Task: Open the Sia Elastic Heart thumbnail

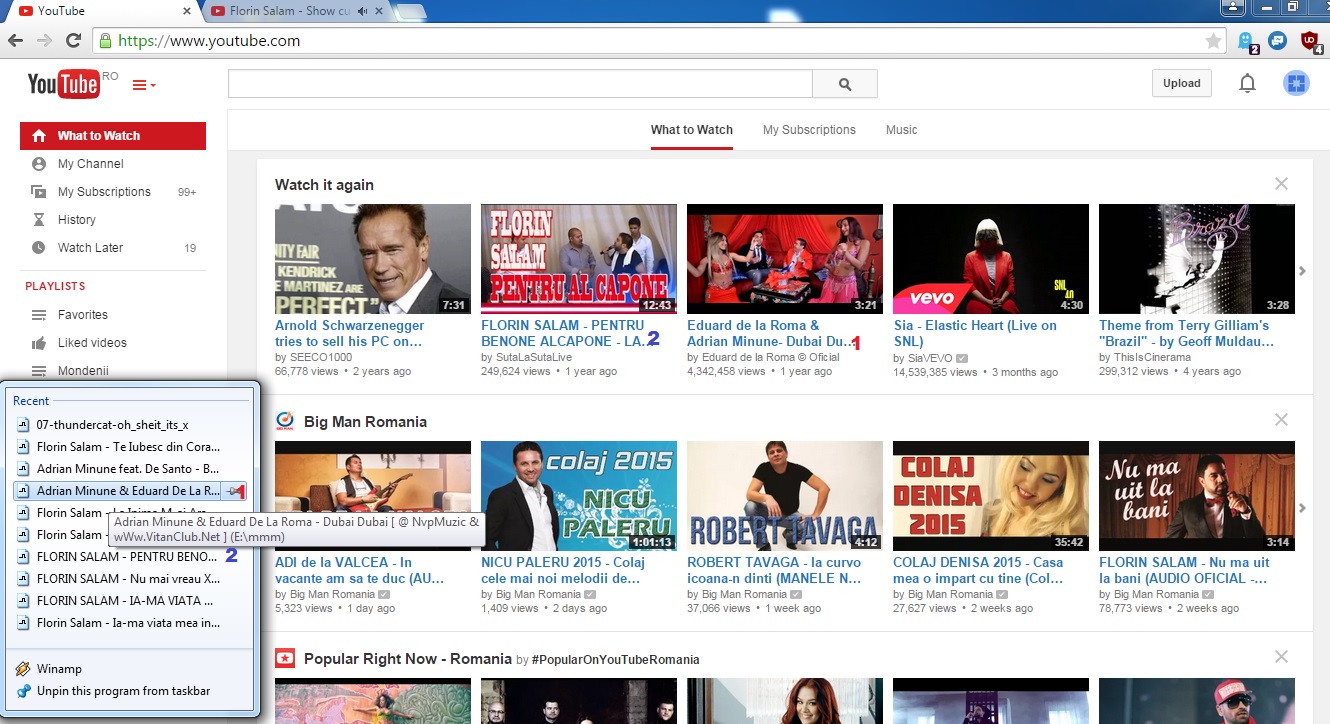Action: (991, 259)
